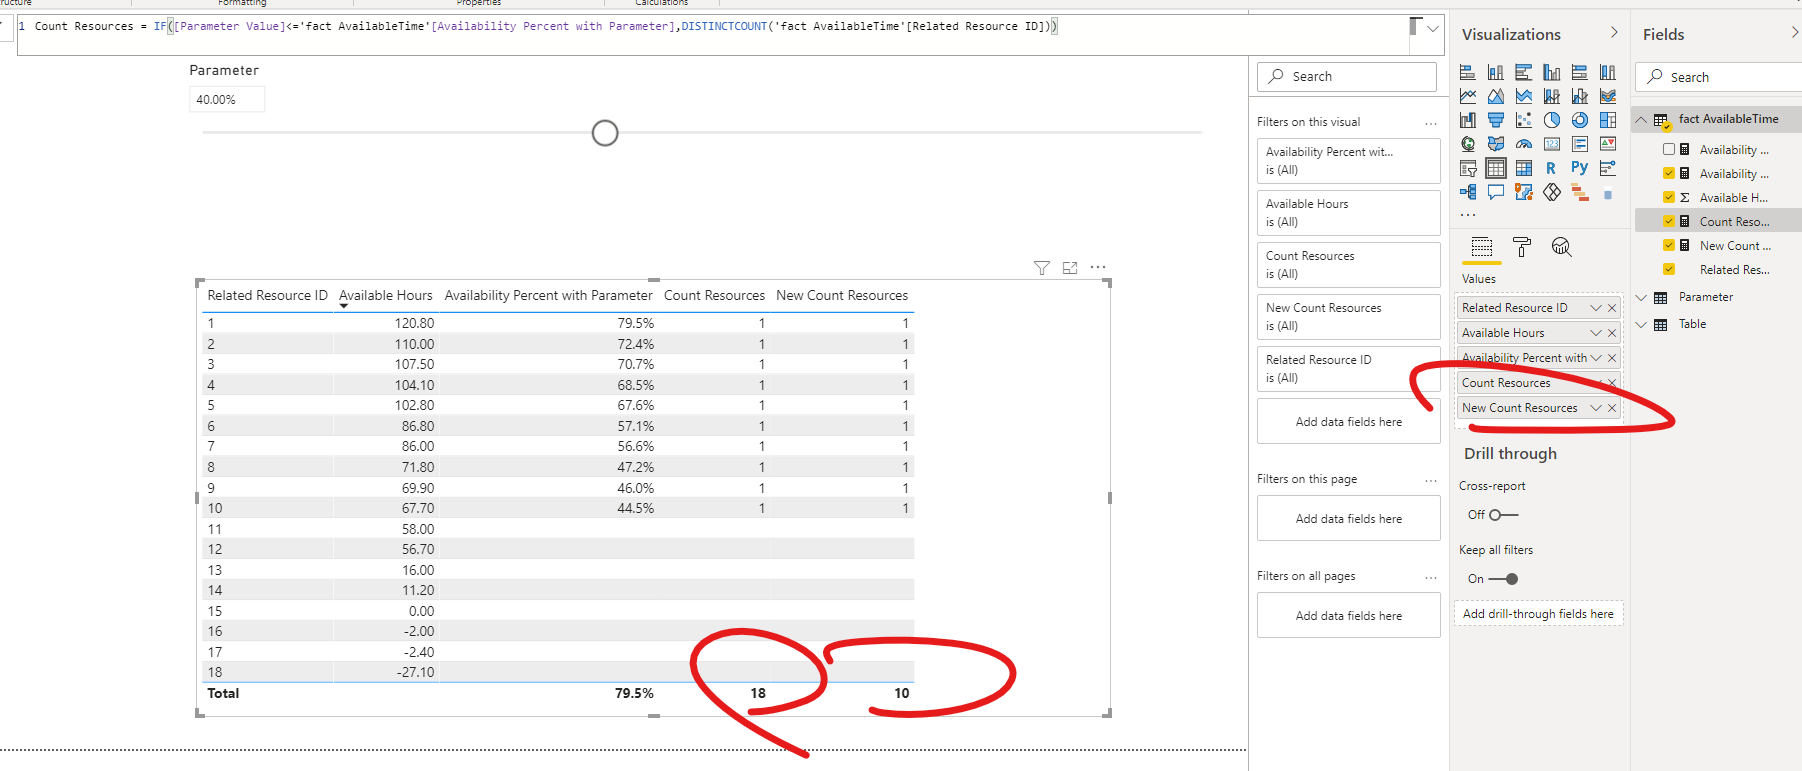Switch to the Analytics magnifier tab
This screenshot has height=771, width=1802.
tap(1562, 247)
